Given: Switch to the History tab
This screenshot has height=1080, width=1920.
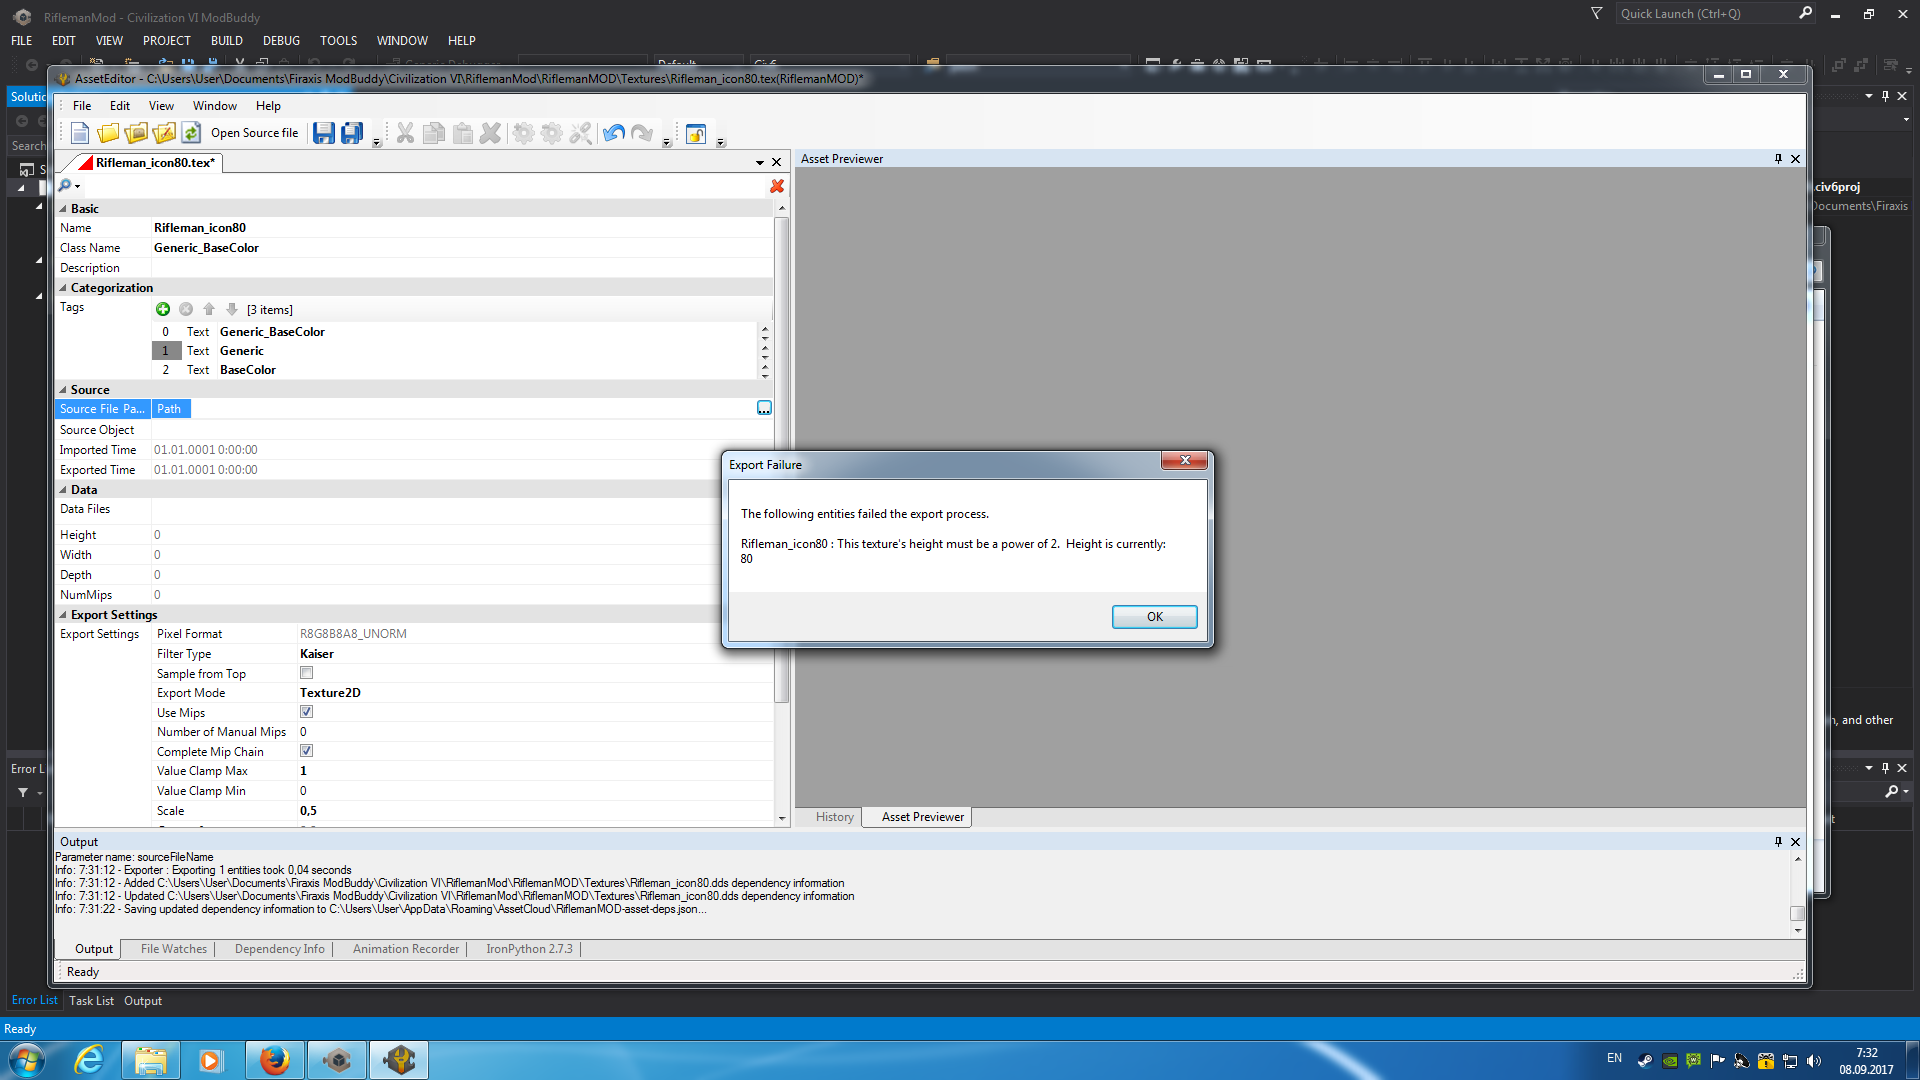Looking at the screenshot, I should coord(835,817).
